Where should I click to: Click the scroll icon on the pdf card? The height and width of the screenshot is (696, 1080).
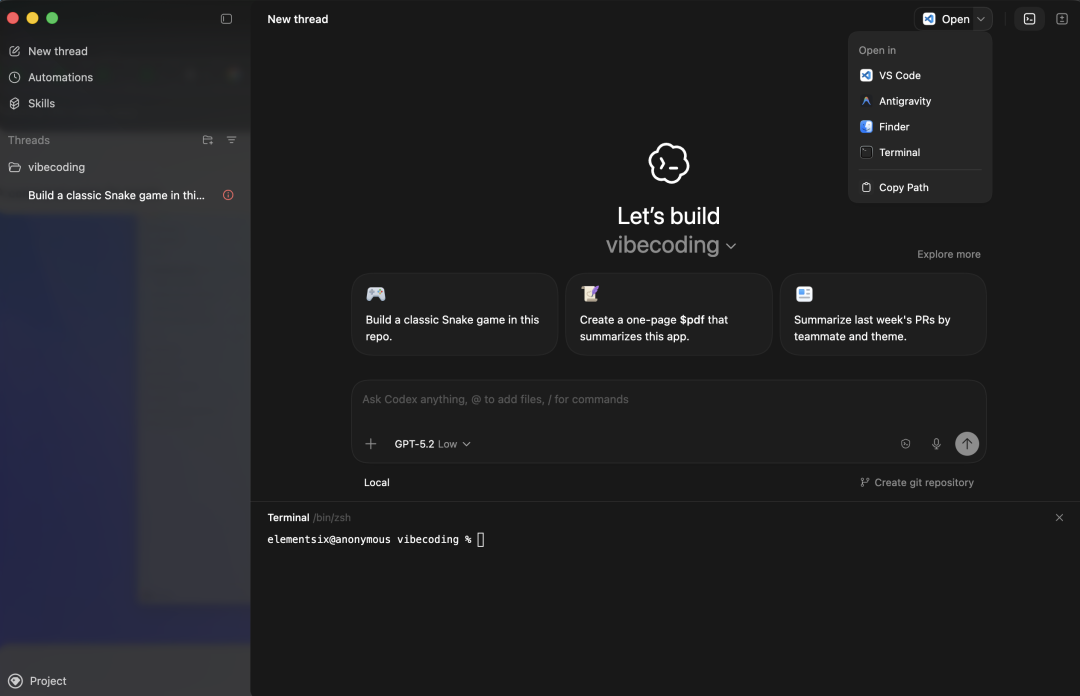(x=590, y=294)
